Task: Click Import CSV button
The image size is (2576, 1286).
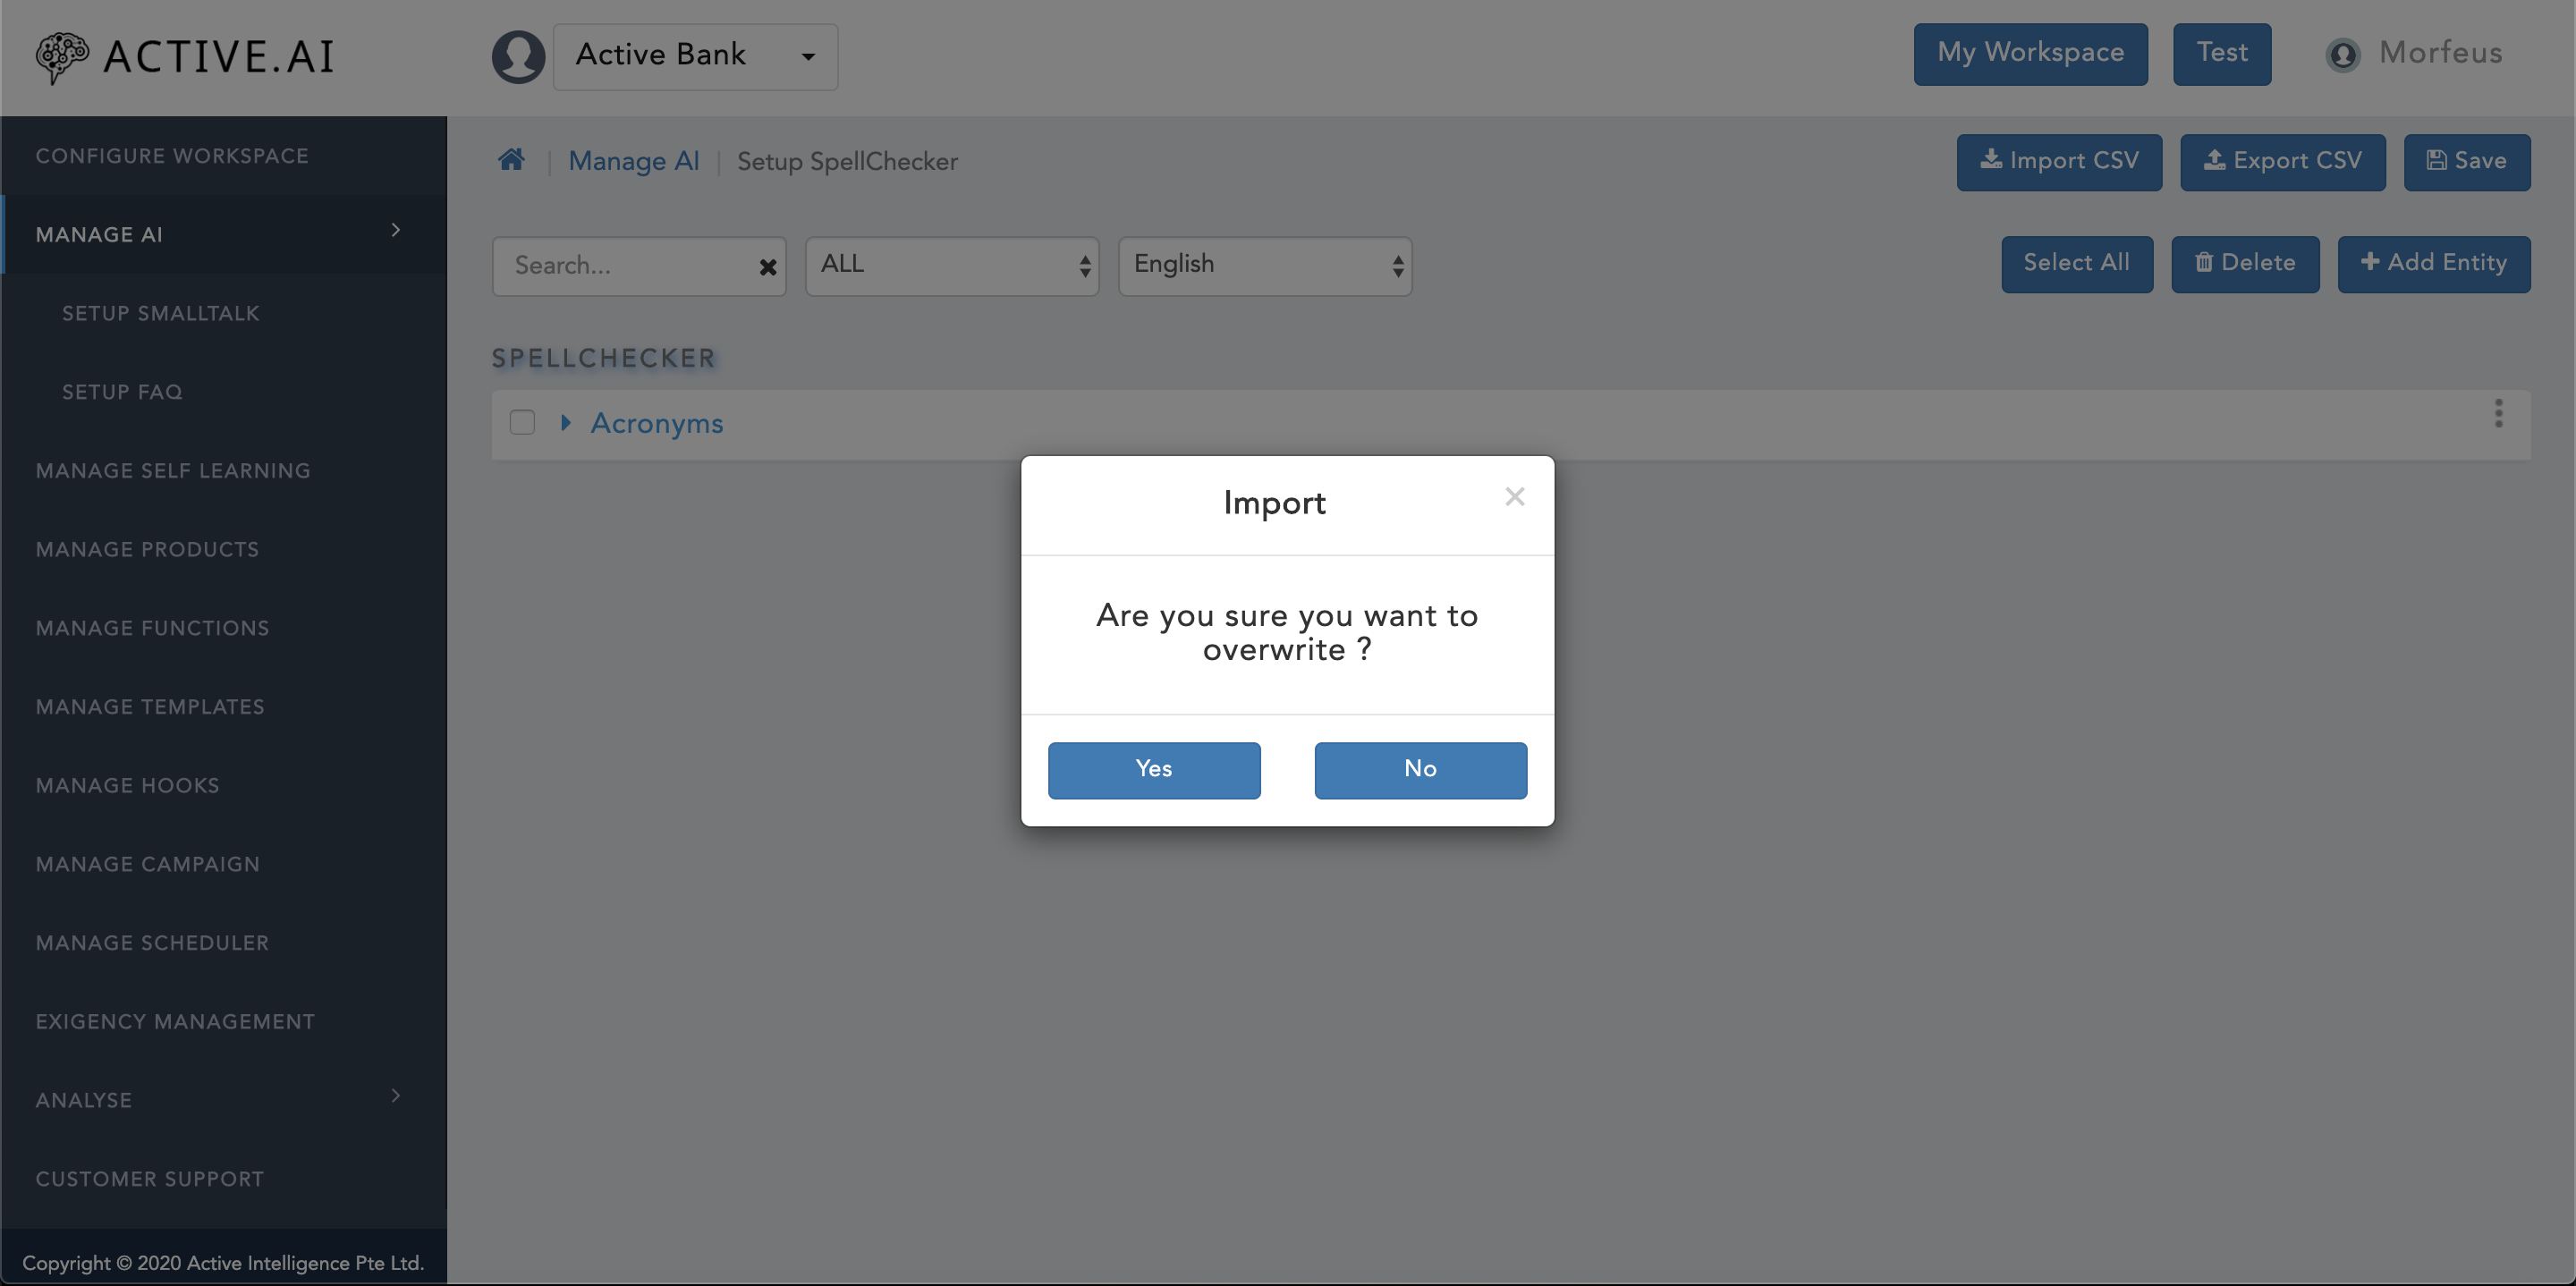Action: pos(2059,162)
